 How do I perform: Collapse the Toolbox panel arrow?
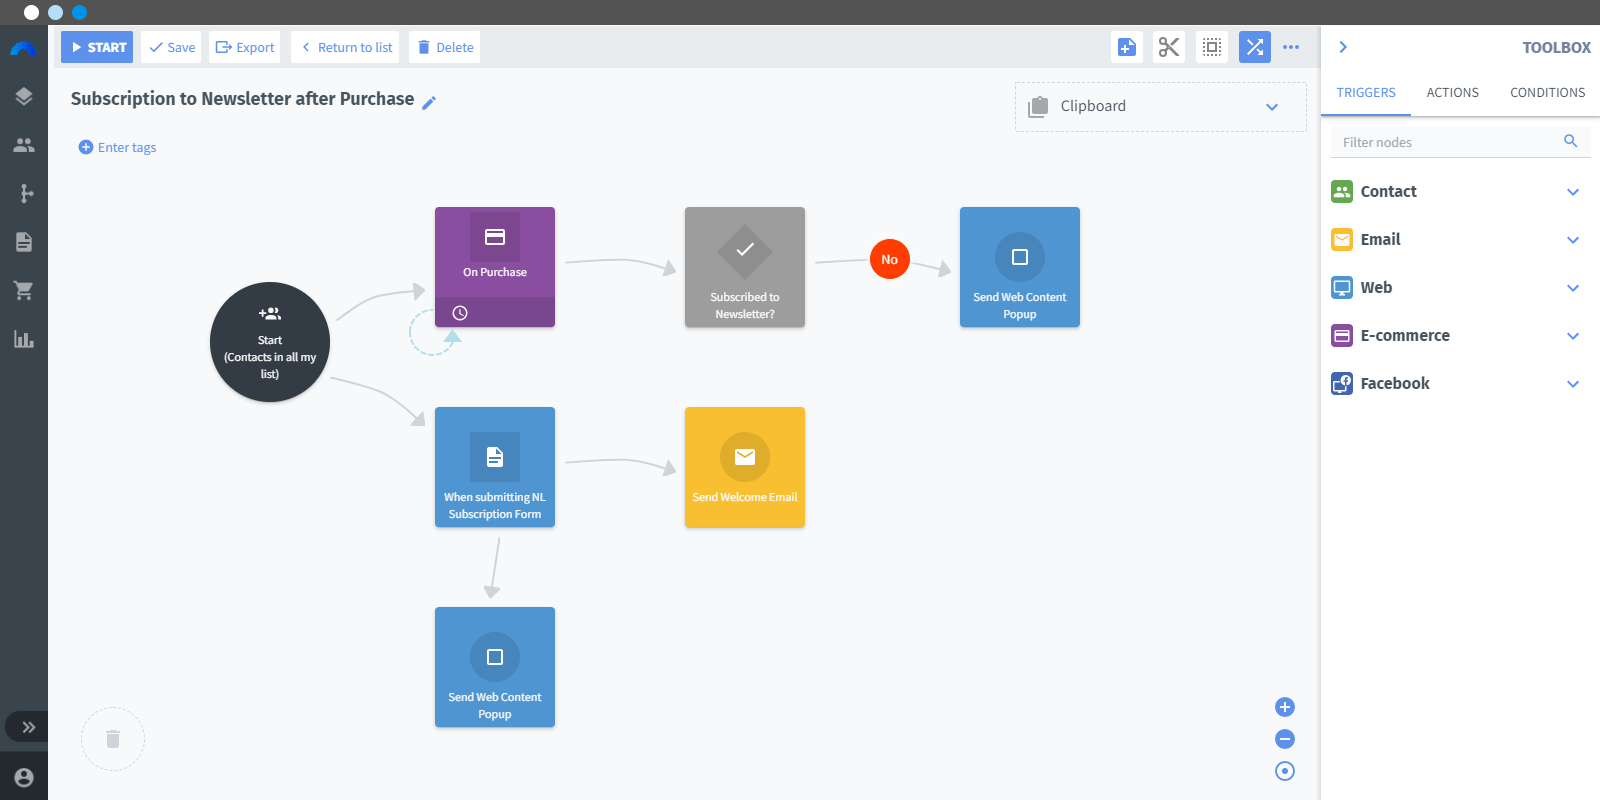click(1343, 47)
